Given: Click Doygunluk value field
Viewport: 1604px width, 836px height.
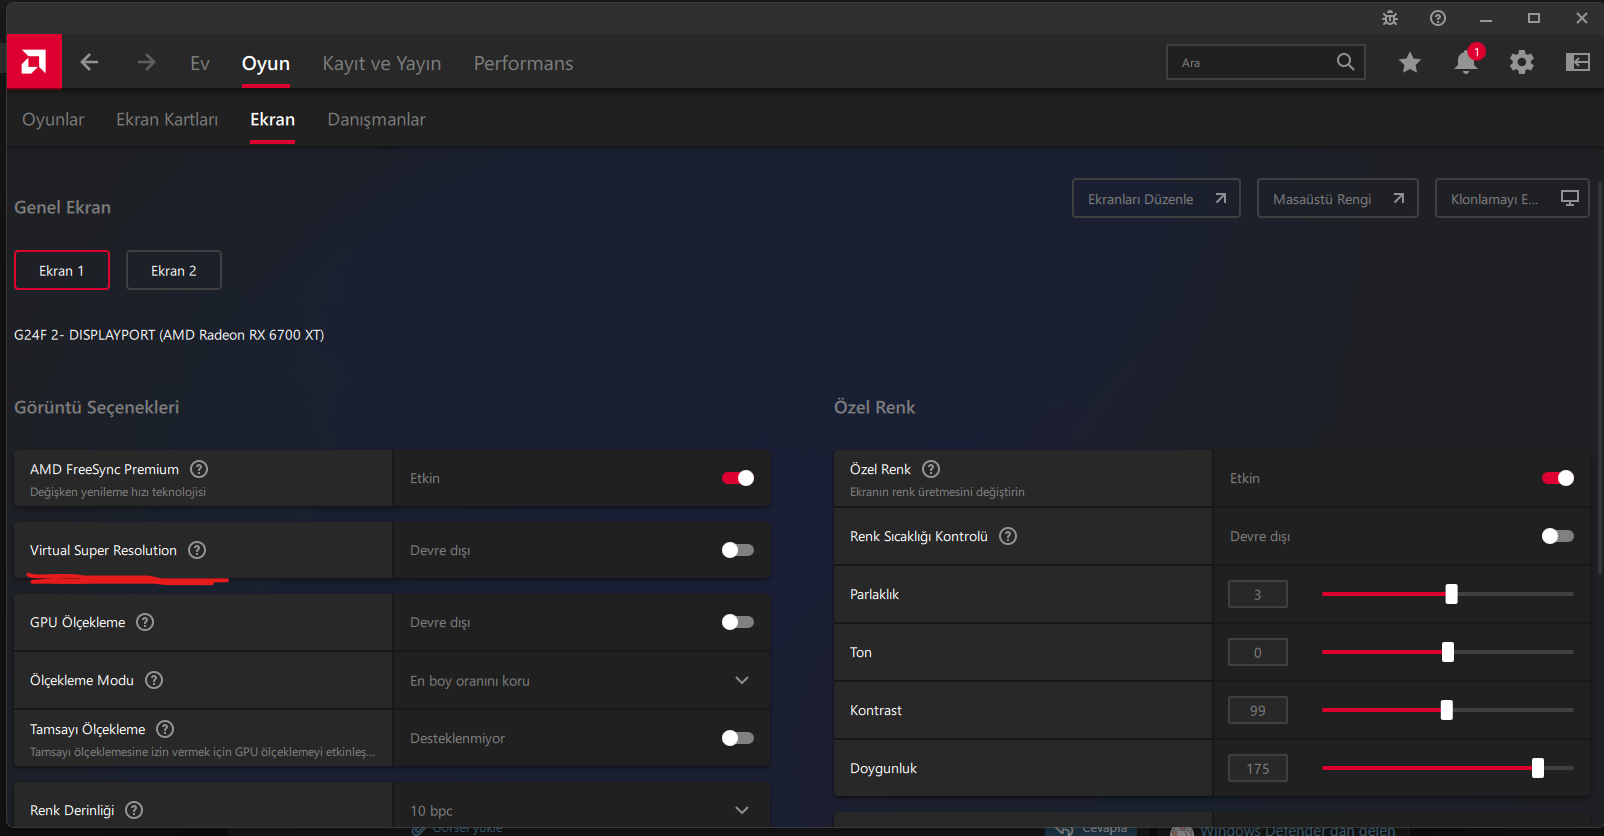Looking at the screenshot, I should [1258, 768].
